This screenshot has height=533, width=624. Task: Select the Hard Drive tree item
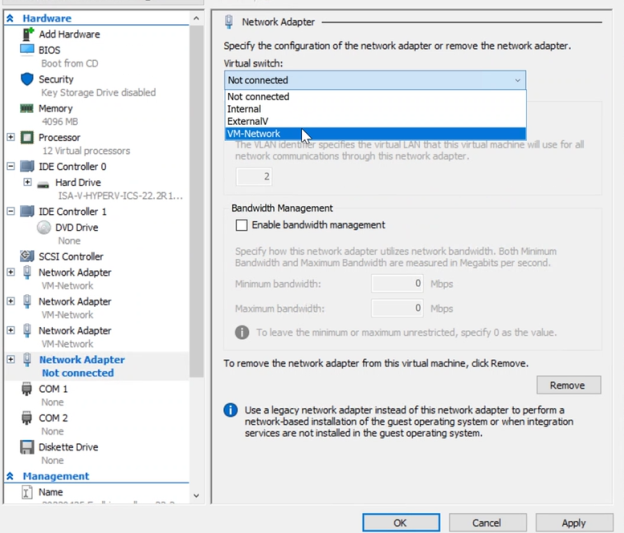pyautogui.click(x=78, y=182)
